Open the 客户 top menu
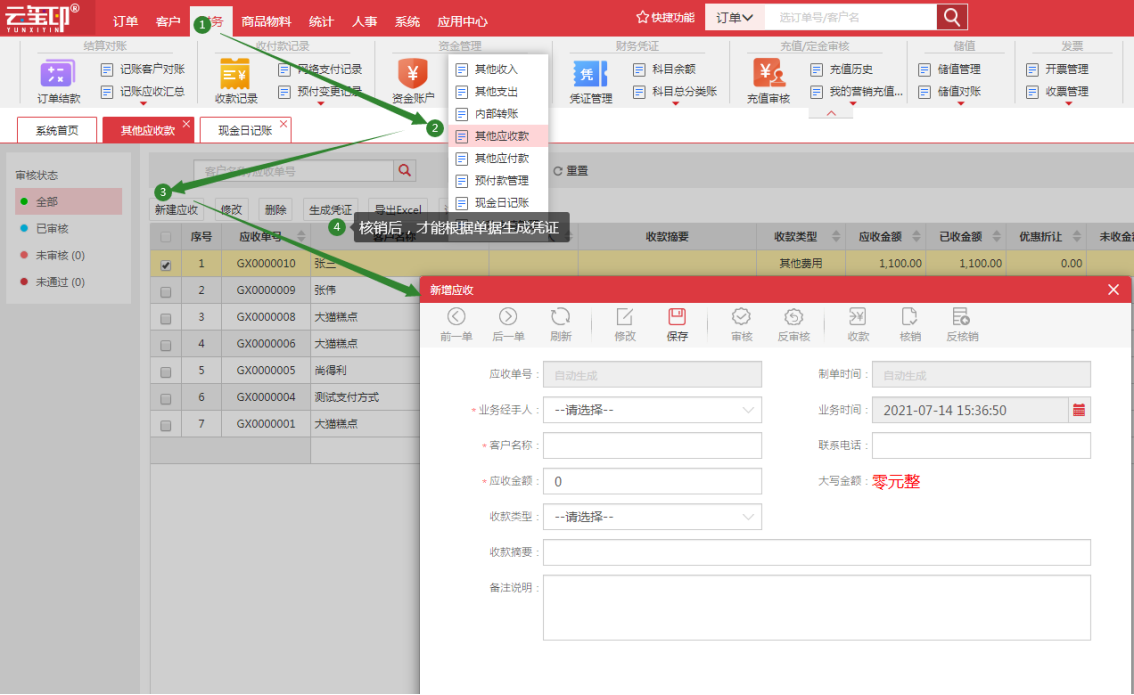Image resolution: width=1134 pixels, height=695 pixels. (168, 21)
